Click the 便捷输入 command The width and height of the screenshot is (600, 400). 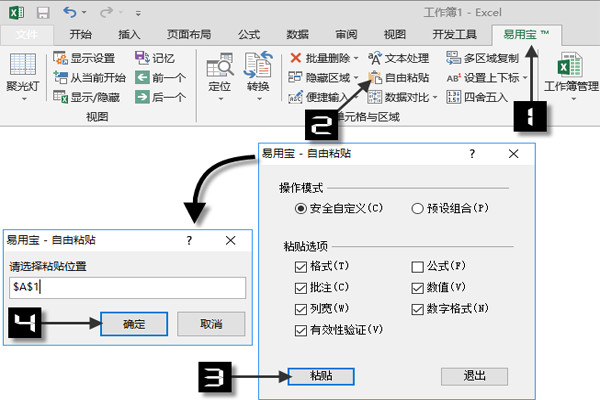[x=318, y=97]
